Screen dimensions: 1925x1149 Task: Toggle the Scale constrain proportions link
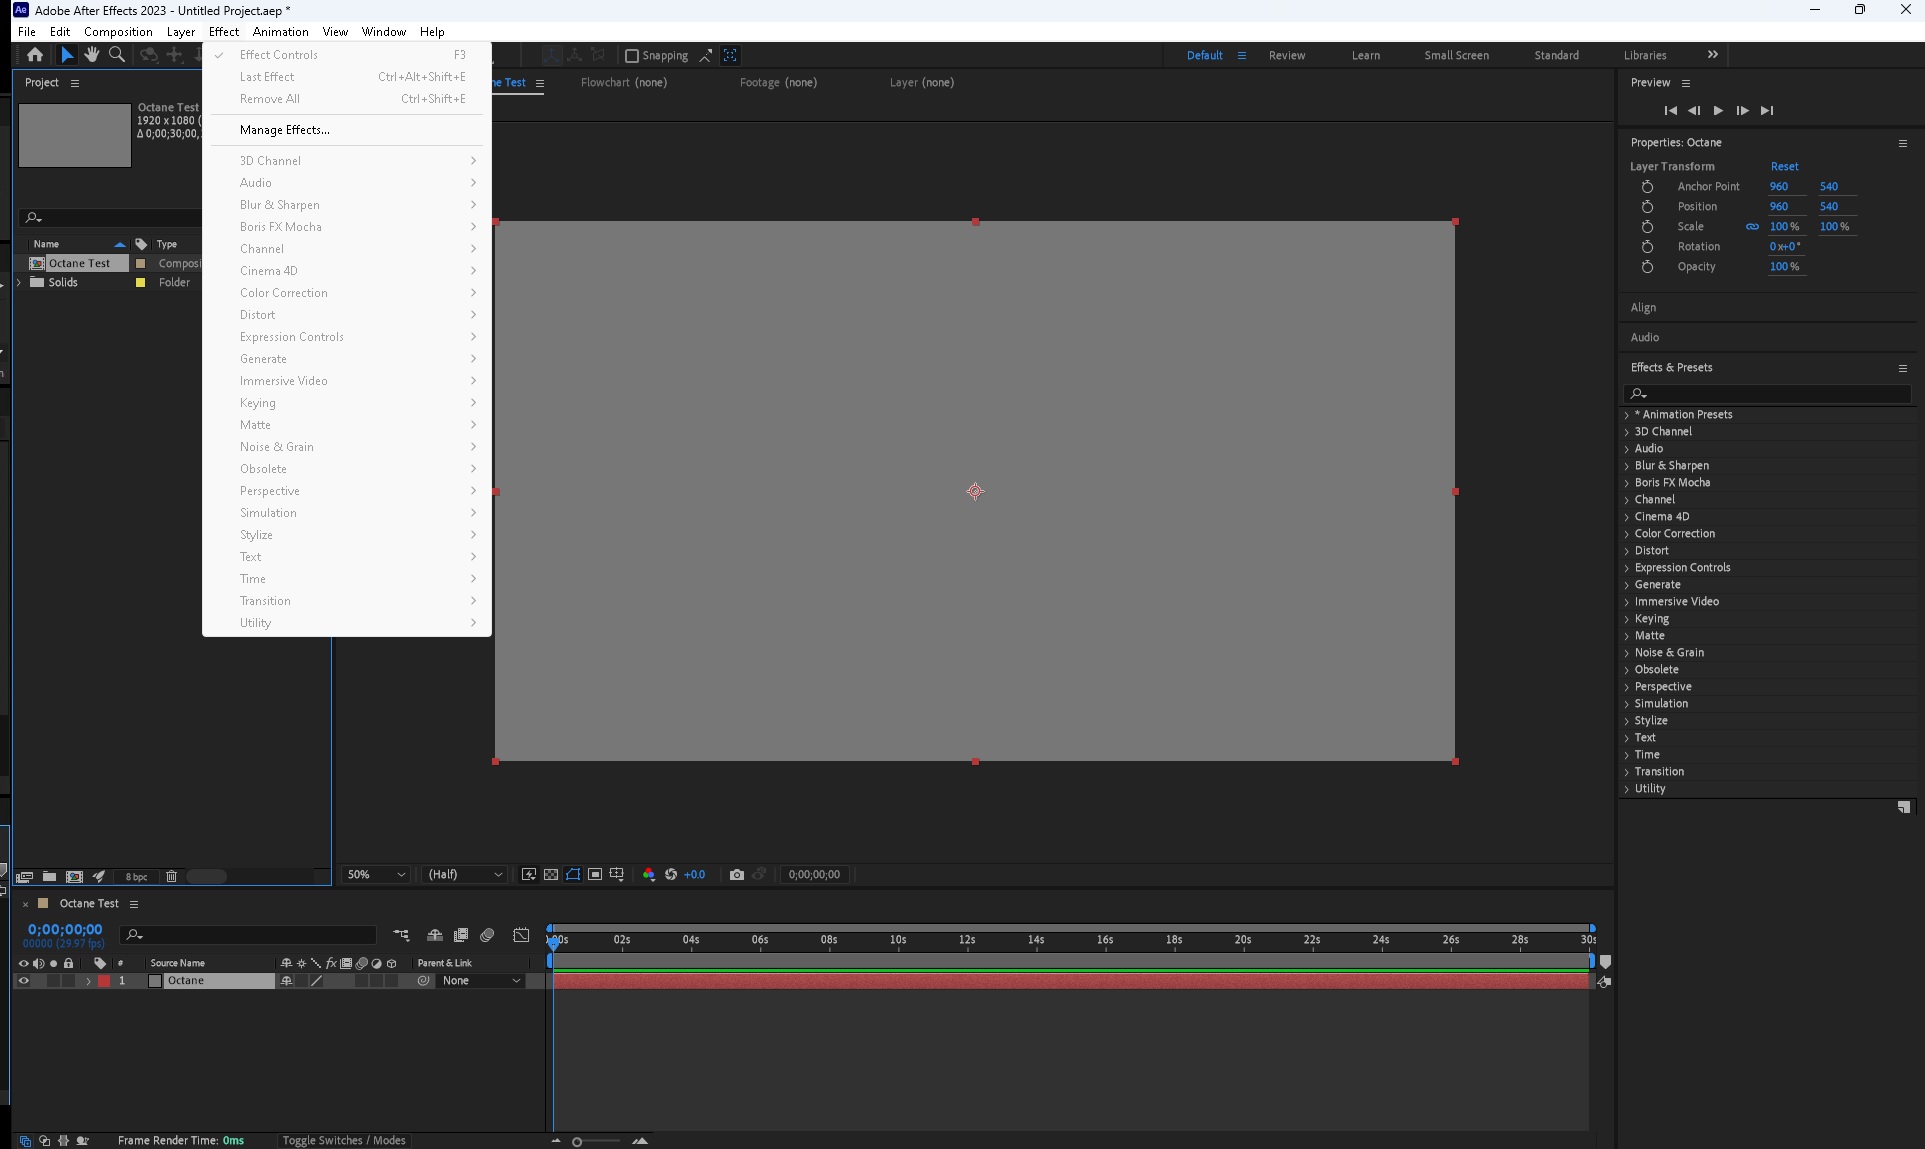coord(1752,227)
